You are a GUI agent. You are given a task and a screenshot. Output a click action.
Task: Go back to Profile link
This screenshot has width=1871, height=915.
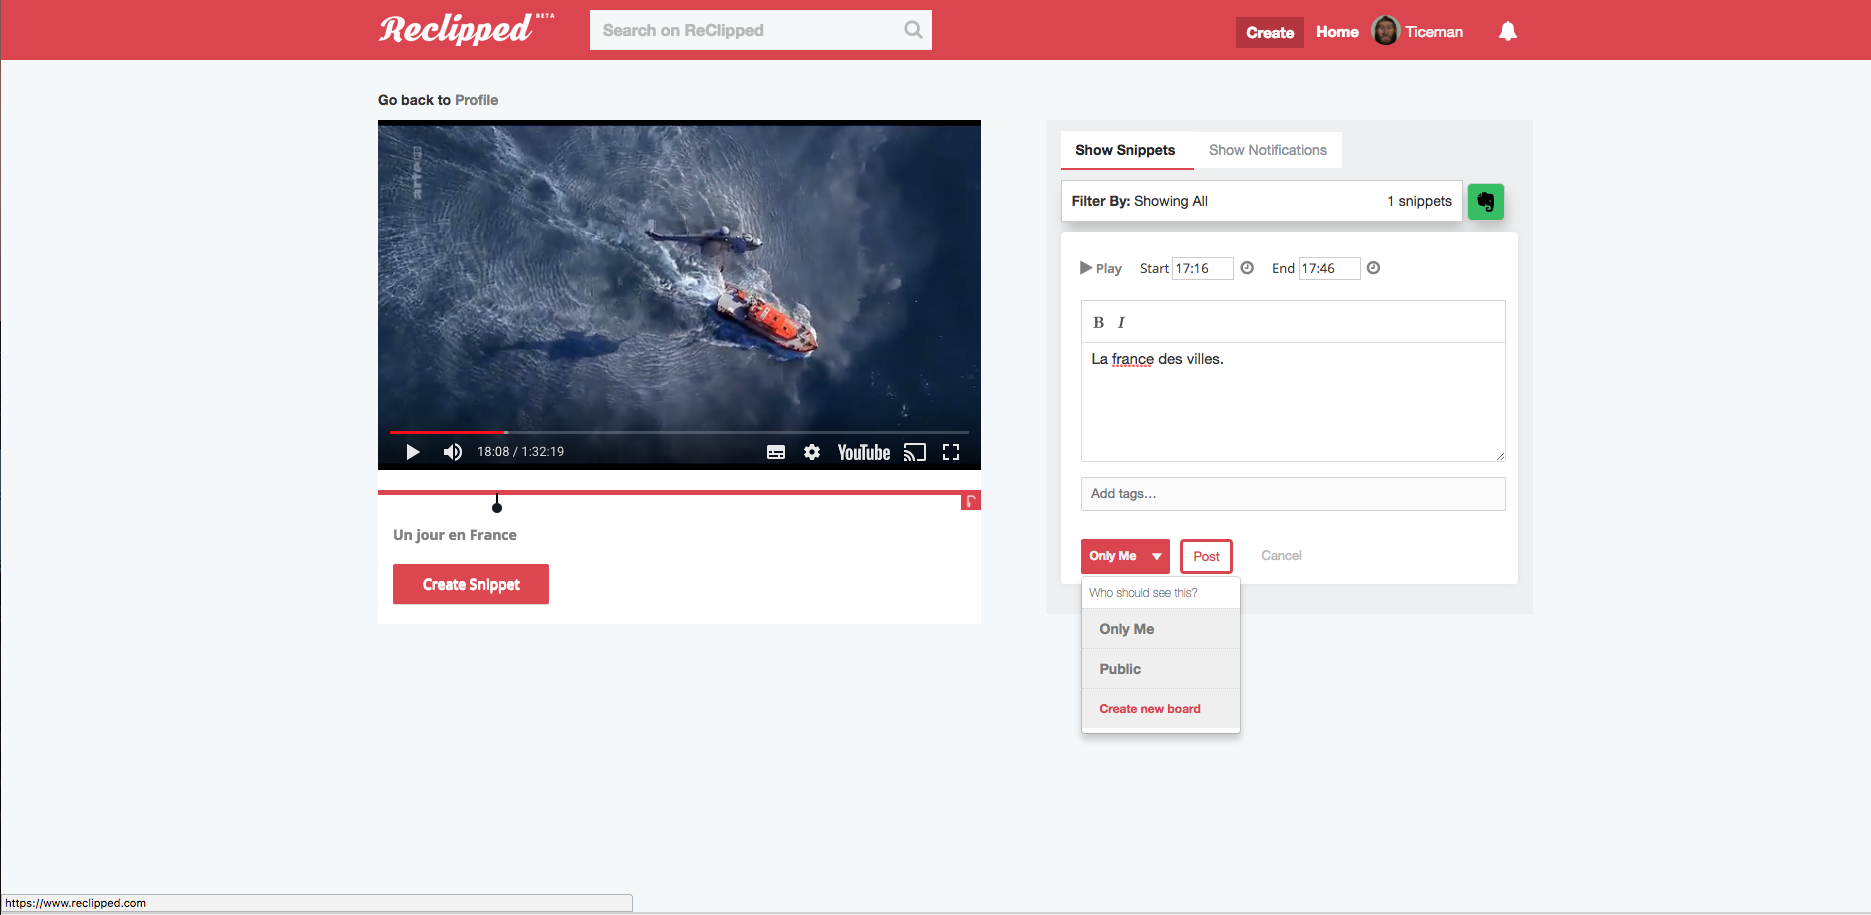(x=476, y=100)
